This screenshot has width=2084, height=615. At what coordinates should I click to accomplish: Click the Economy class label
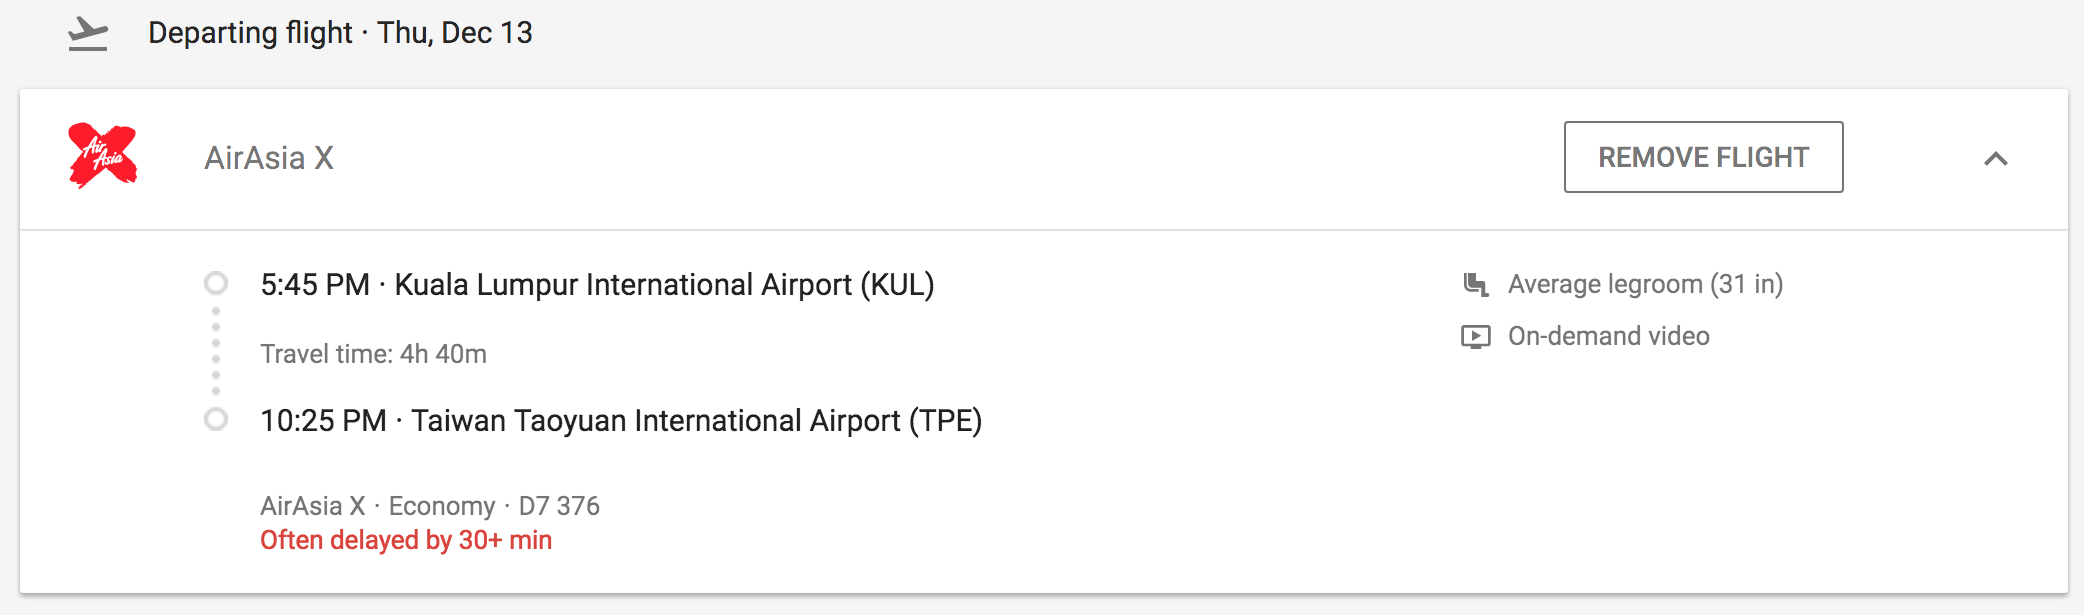(441, 506)
